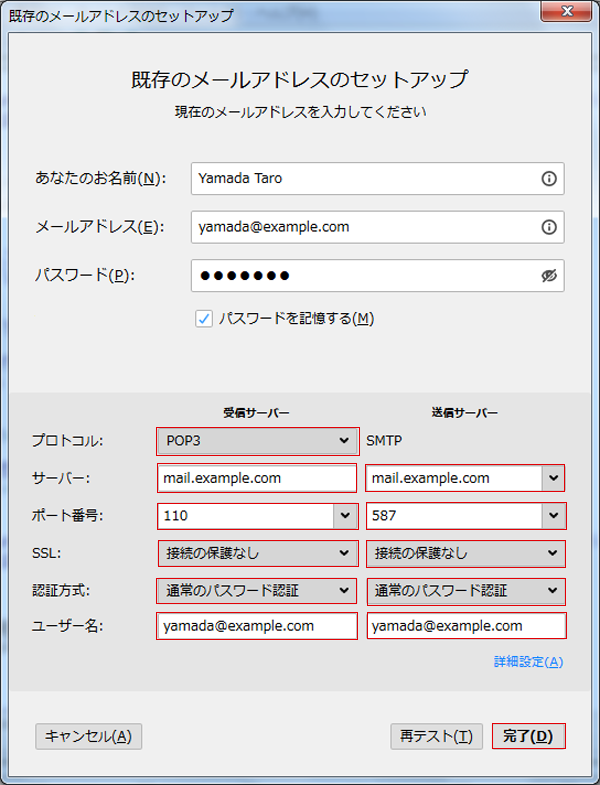The width and height of the screenshot is (600, 785).
Task: Open the outgoing port 587 dropdown
Action: (553, 516)
